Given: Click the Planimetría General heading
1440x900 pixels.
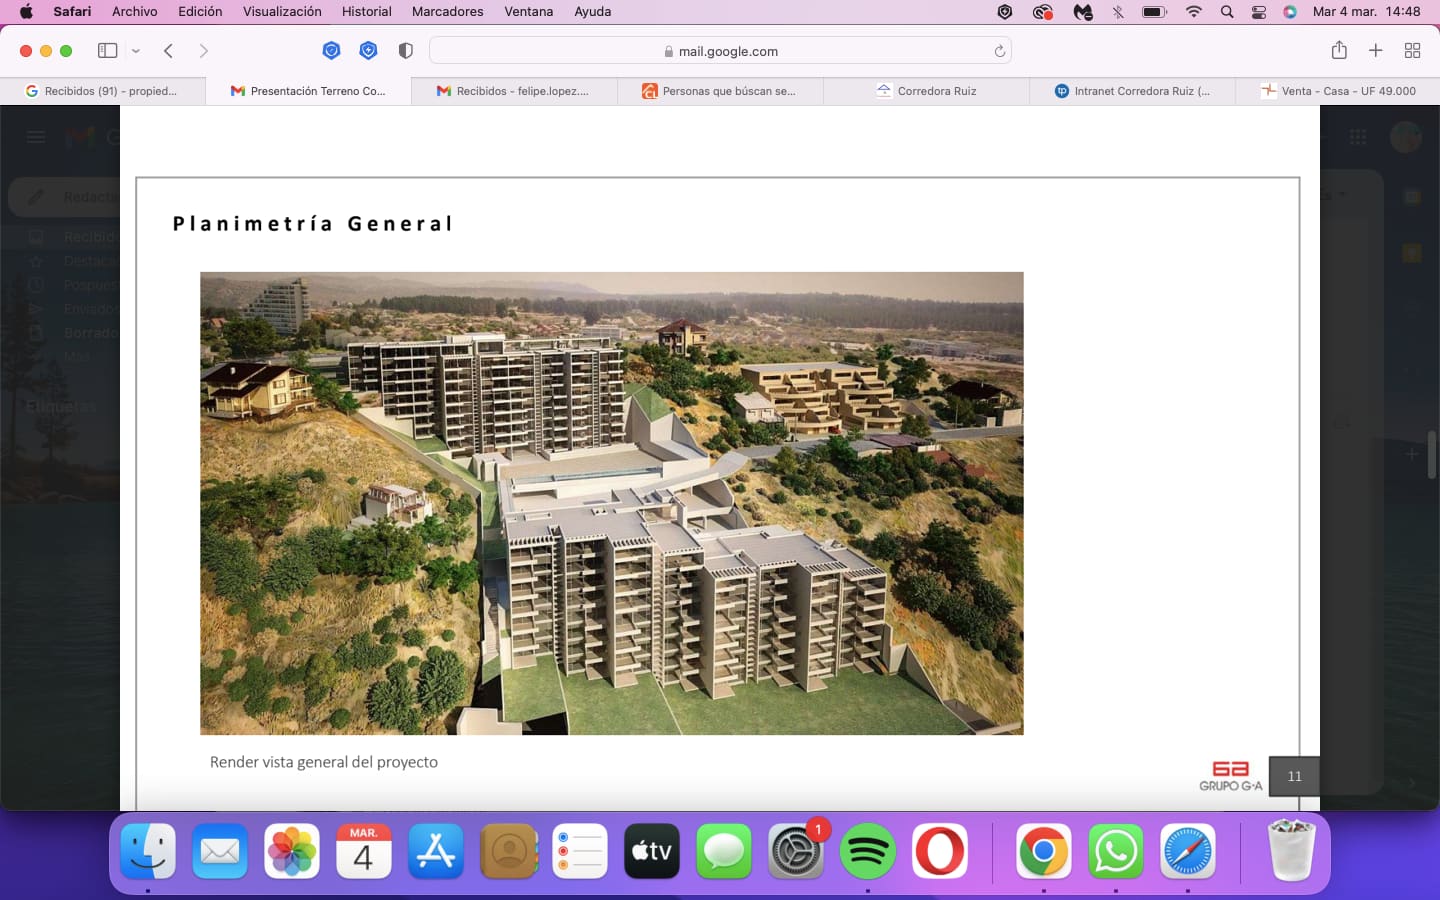Looking at the screenshot, I should [312, 224].
